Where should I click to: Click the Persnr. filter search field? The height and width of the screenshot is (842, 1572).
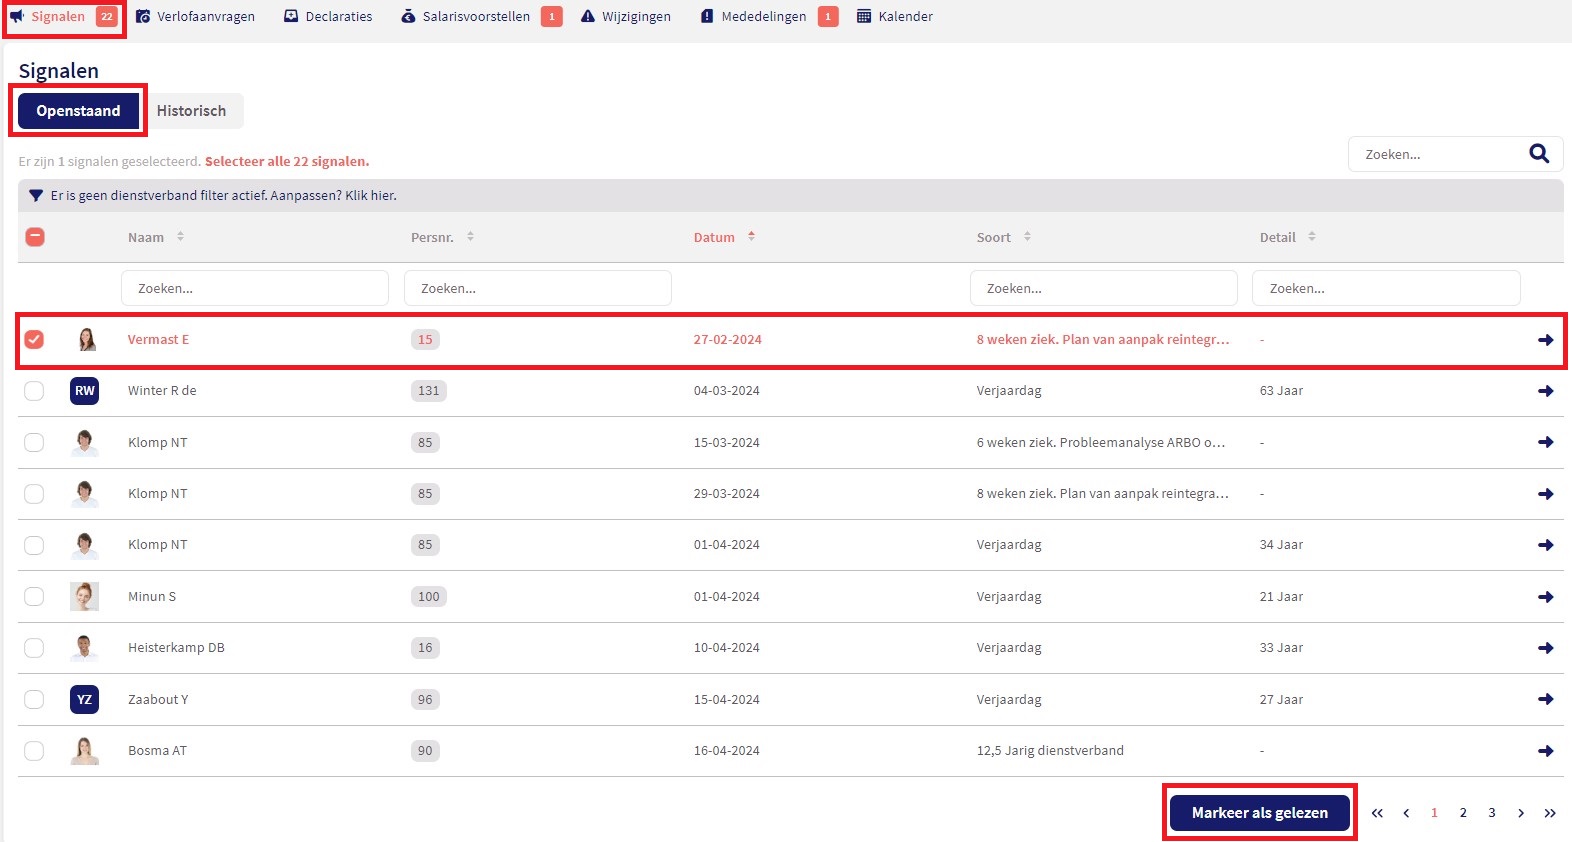click(x=537, y=288)
